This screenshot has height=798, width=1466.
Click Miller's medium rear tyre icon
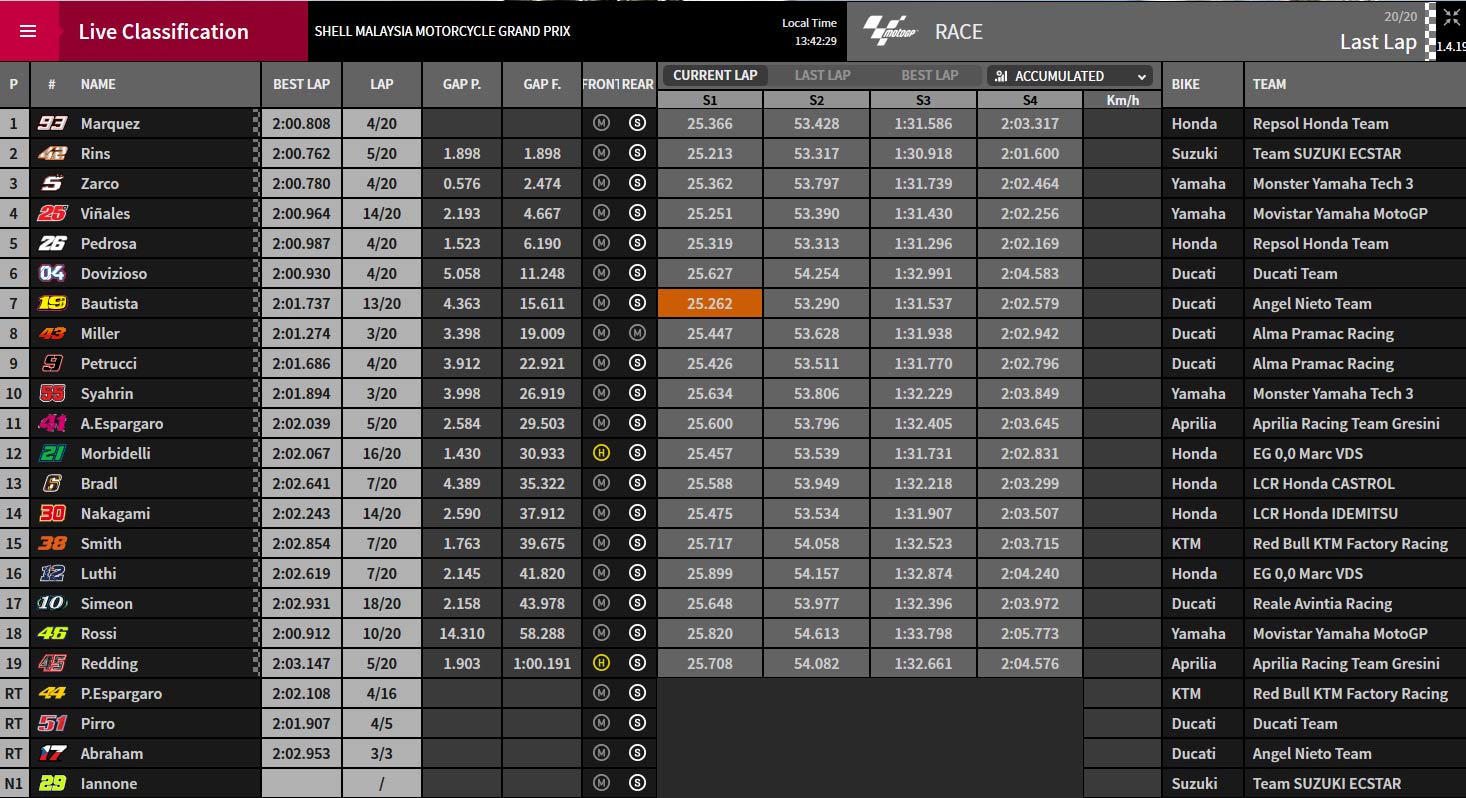(637, 333)
